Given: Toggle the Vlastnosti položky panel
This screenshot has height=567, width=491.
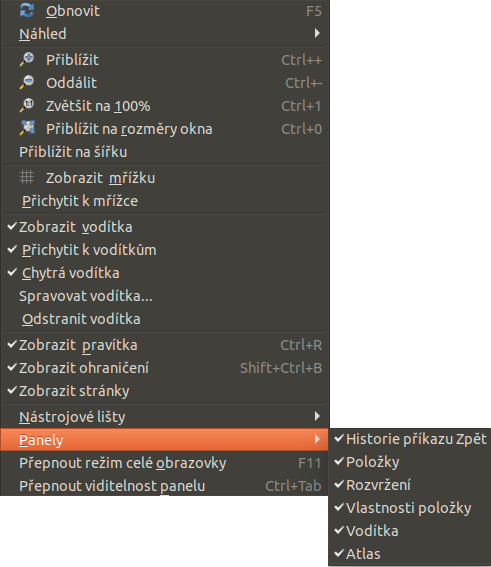Looking at the screenshot, I should tap(409, 507).
